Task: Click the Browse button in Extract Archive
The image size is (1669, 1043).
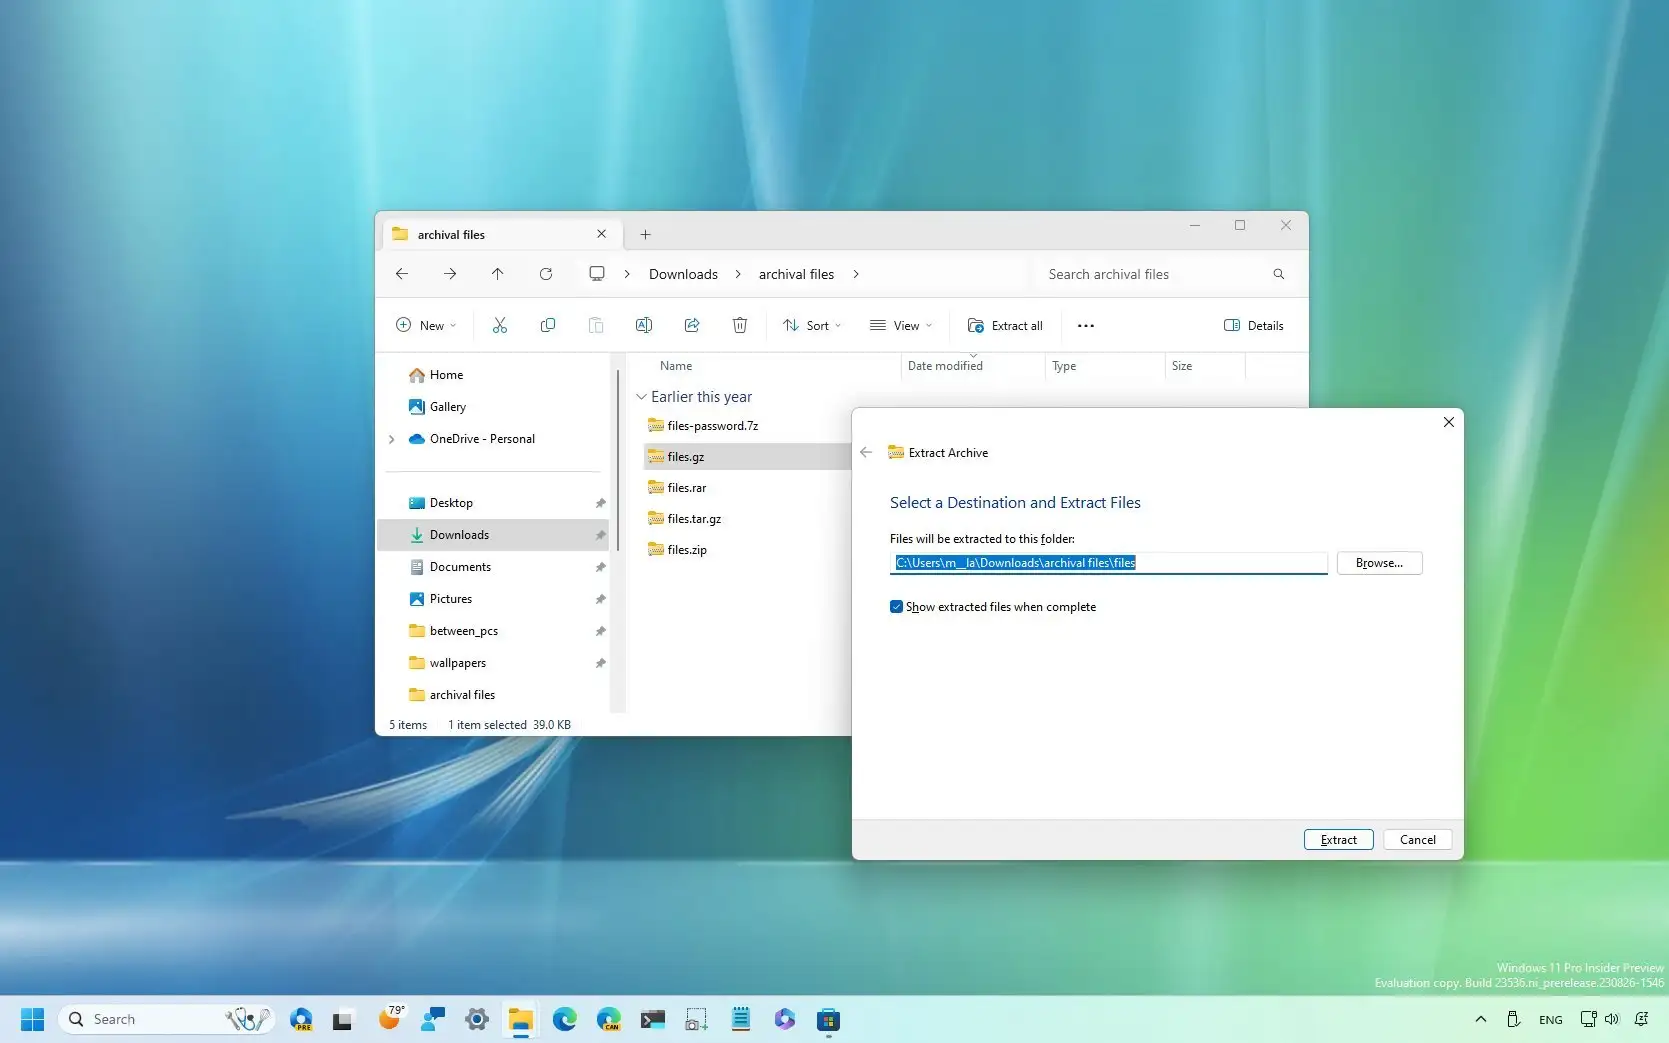Action: coord(1378,562)
